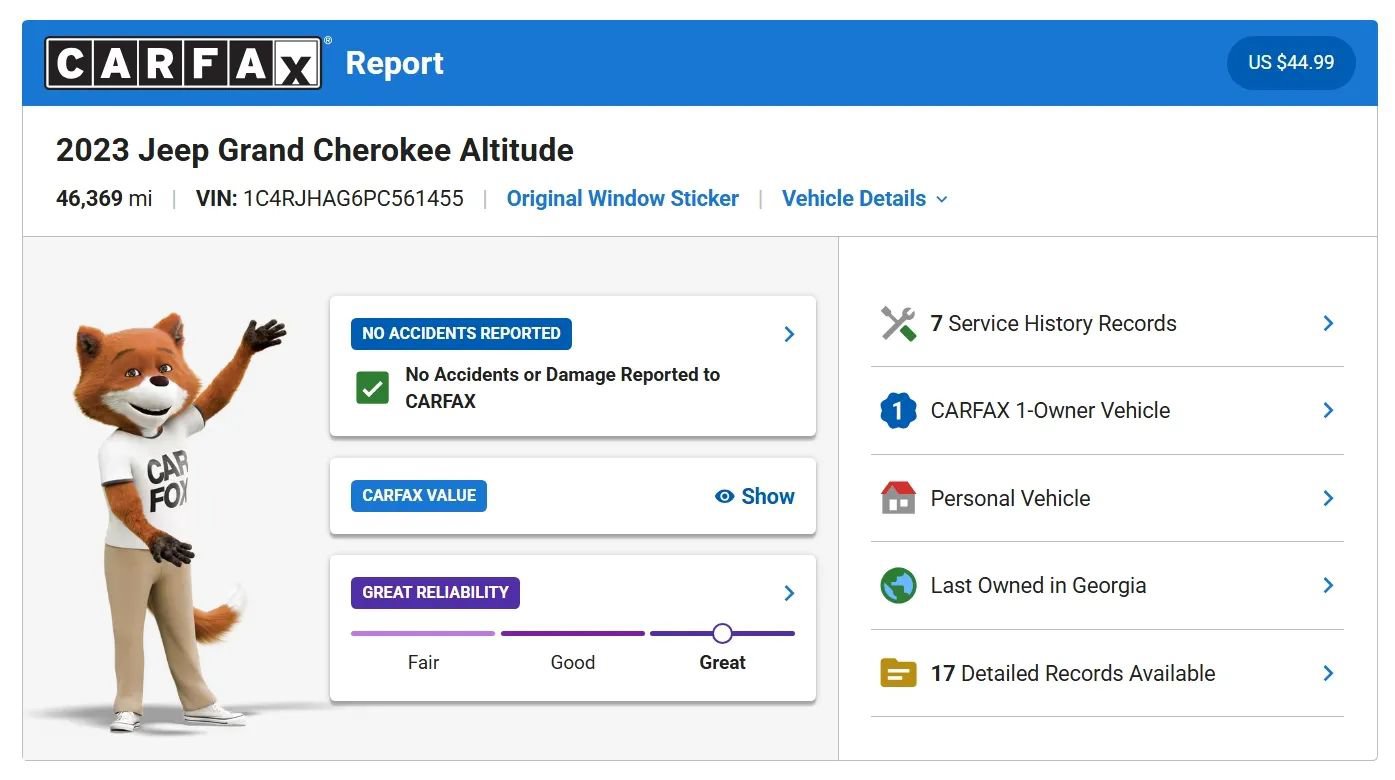The height and width of the screenshot is (780, 1395).
Task: Click the eye icon beside Show
Action: pyautogui.click(x=725, y=496)
